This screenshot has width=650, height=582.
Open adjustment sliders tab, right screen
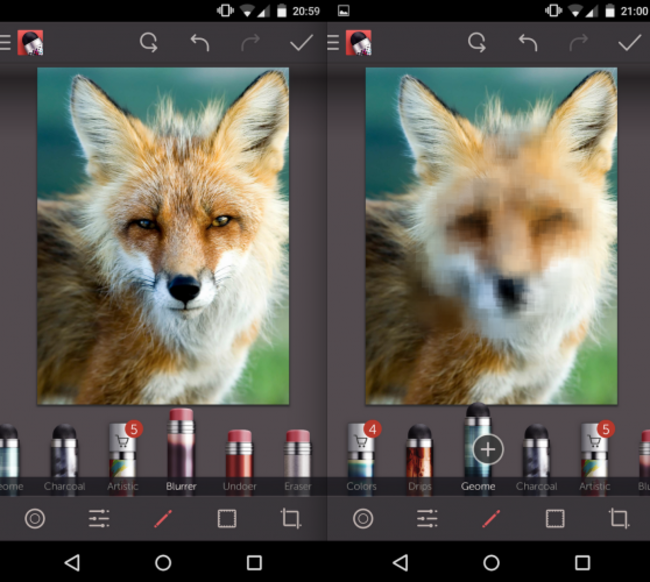click(x=427, y=519)
